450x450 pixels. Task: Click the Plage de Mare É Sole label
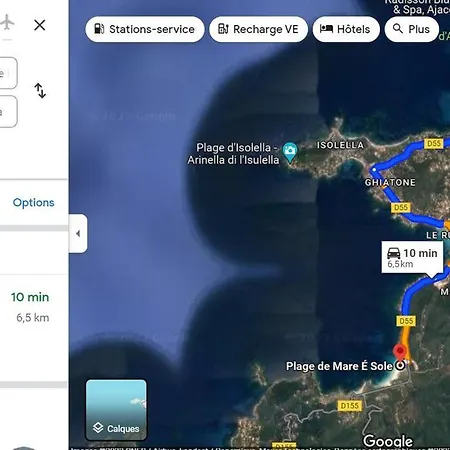pyautogui.click(x=339, y=366)
